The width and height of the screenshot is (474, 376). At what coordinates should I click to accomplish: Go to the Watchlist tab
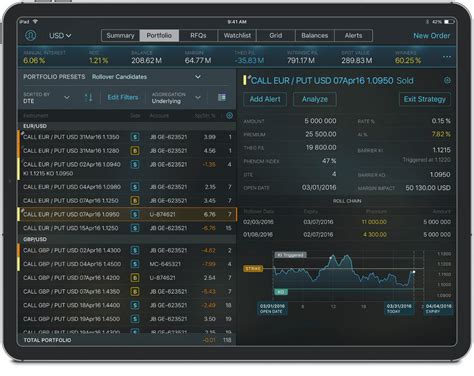tap(237, 36)
